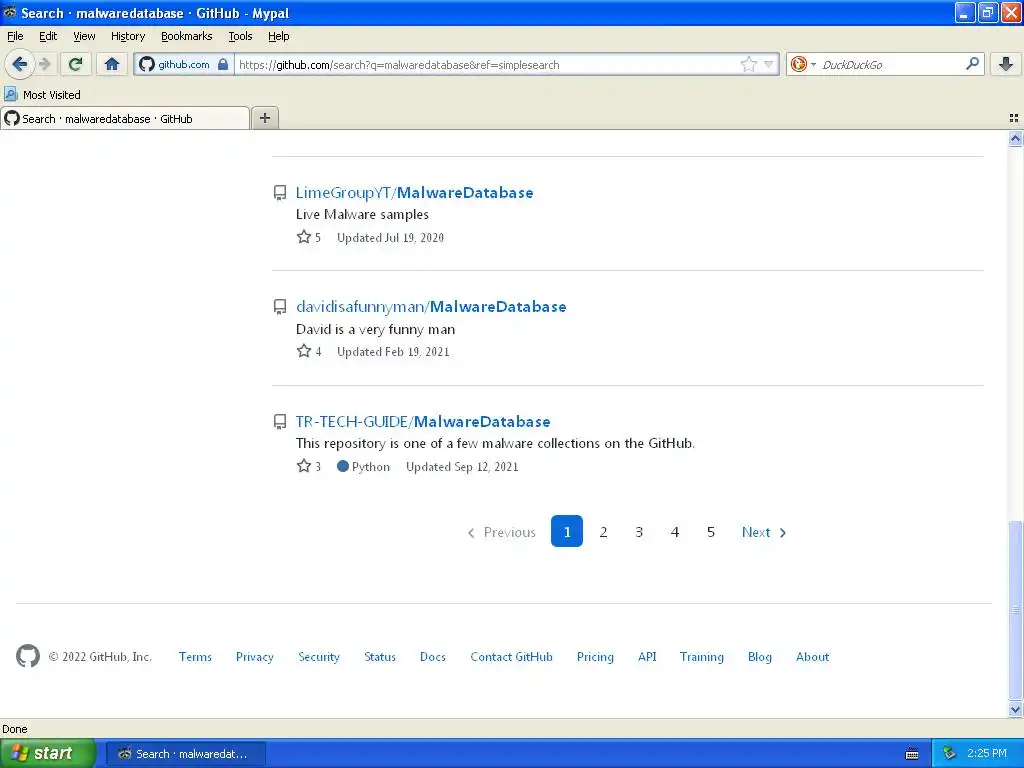Go to page 2 of results
Viewport: 1024px width, 768px height.
(603, 532)
